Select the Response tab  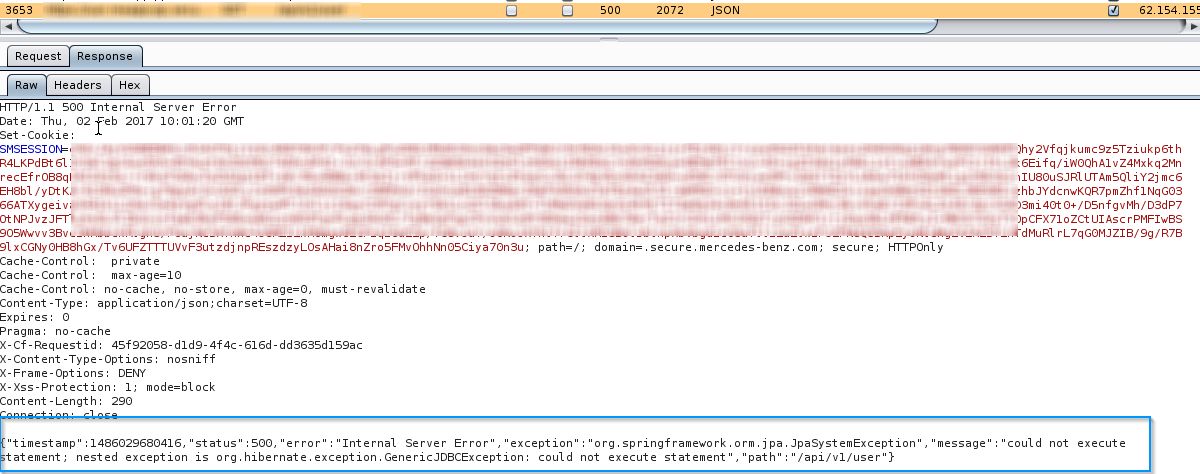point(105,56)
